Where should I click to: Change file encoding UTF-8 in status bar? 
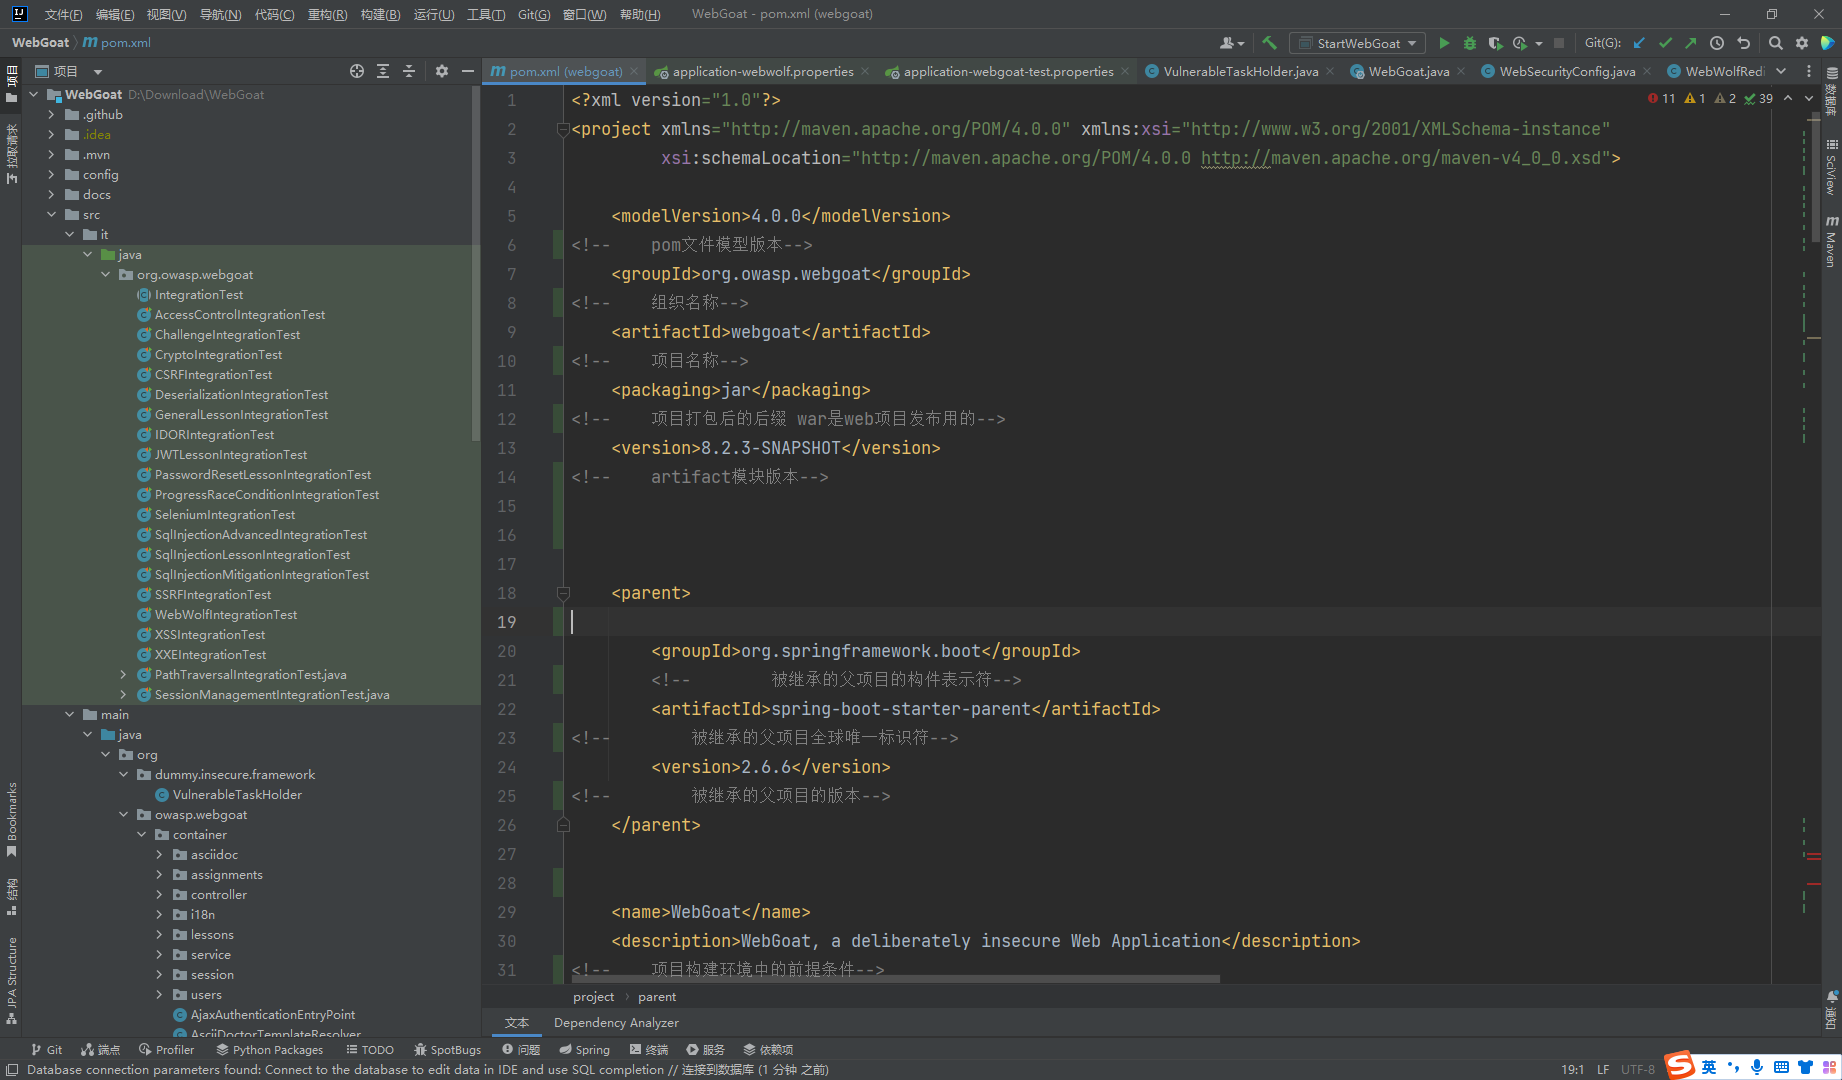coord(1638,1070)
